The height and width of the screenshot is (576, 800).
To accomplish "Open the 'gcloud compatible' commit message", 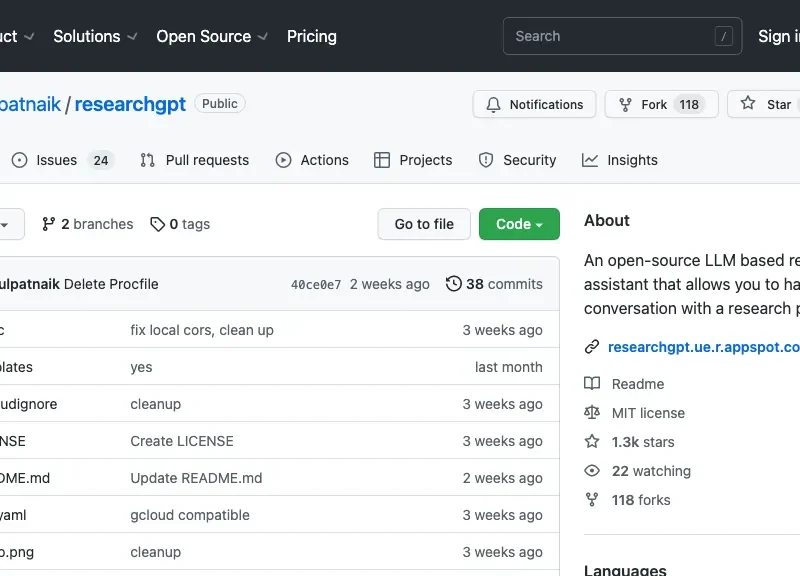I will 190,515.
